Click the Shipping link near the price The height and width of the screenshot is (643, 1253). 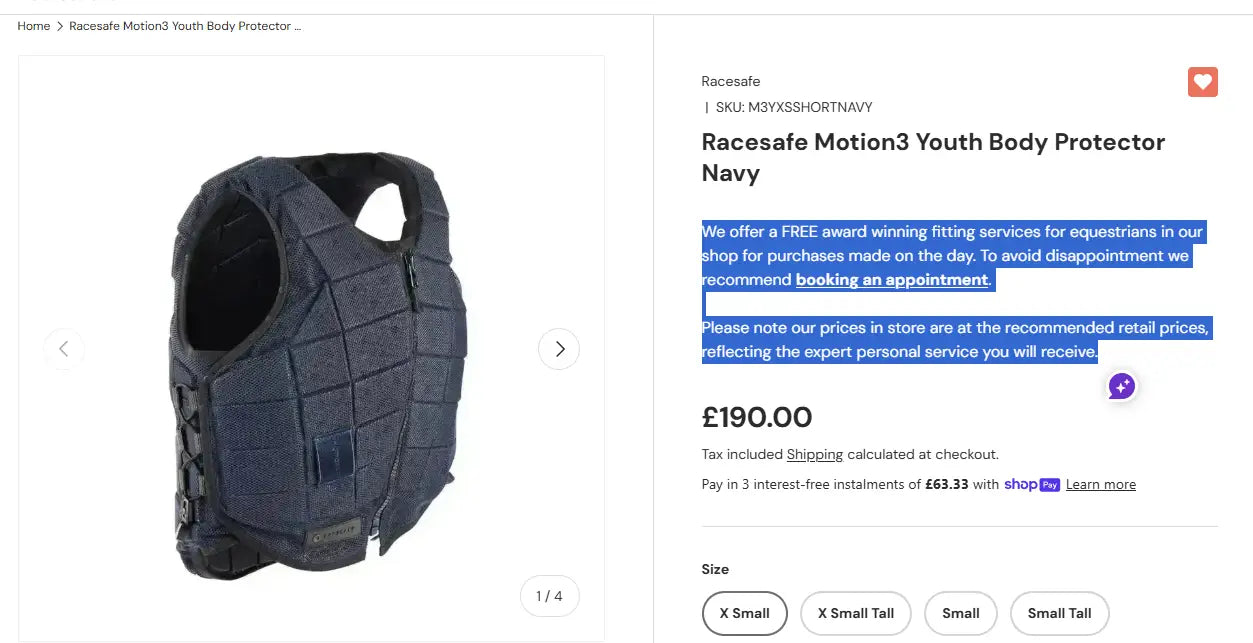814,454
